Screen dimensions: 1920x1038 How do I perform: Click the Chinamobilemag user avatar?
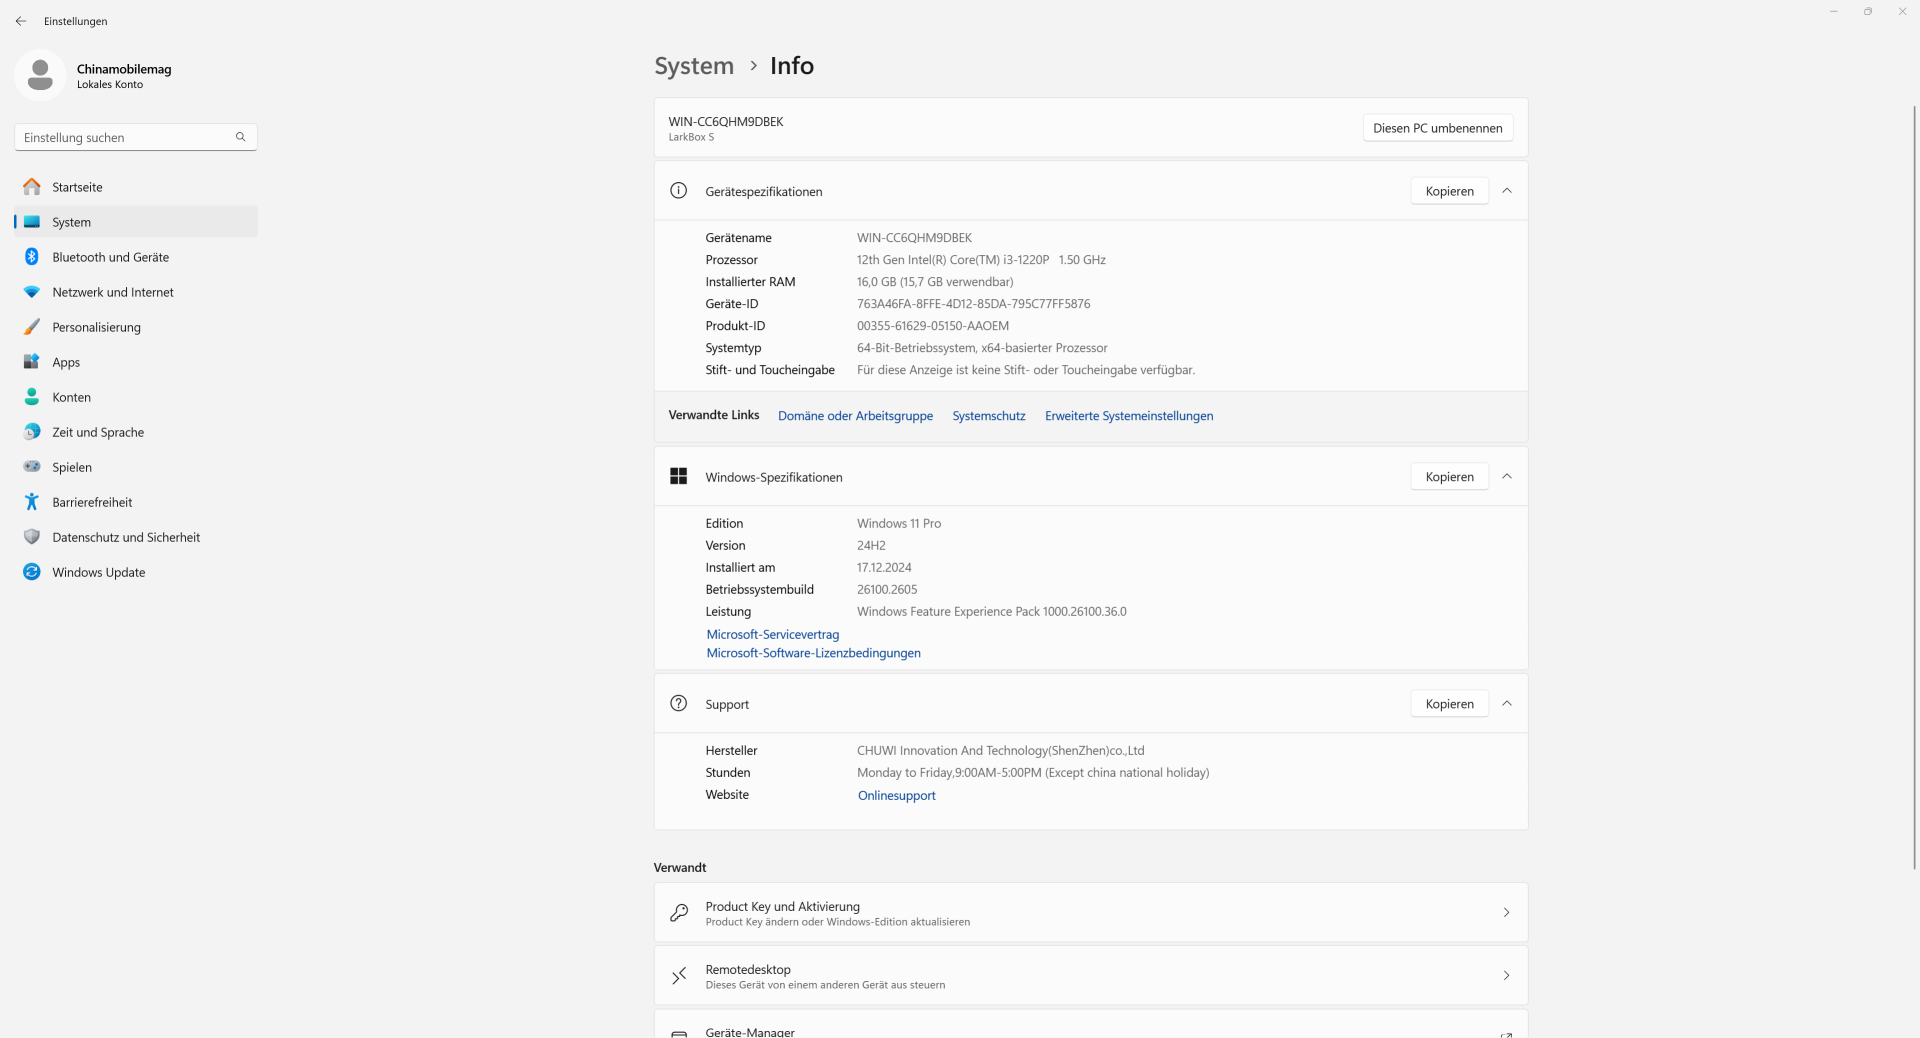pyautogui.click(x=40, y=75)
